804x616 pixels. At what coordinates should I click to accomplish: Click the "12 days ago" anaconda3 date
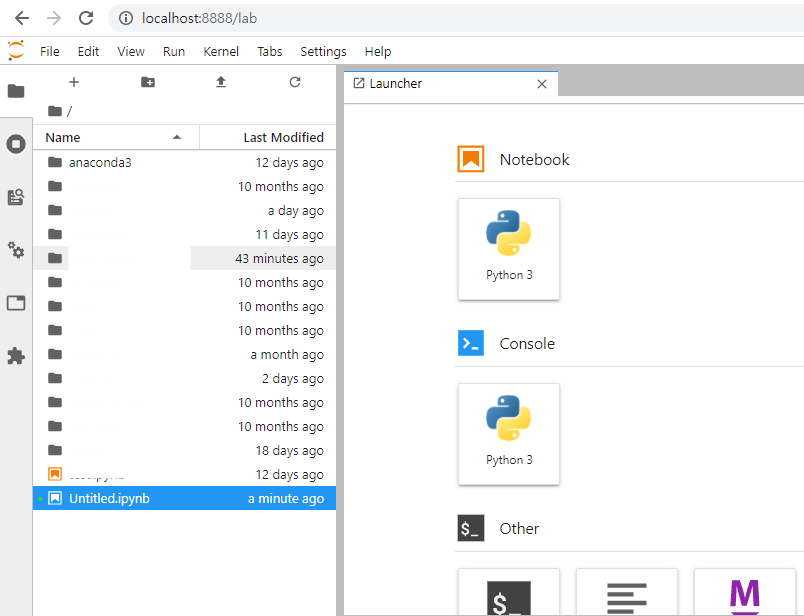pyautogui.click(x=290, y=163)
